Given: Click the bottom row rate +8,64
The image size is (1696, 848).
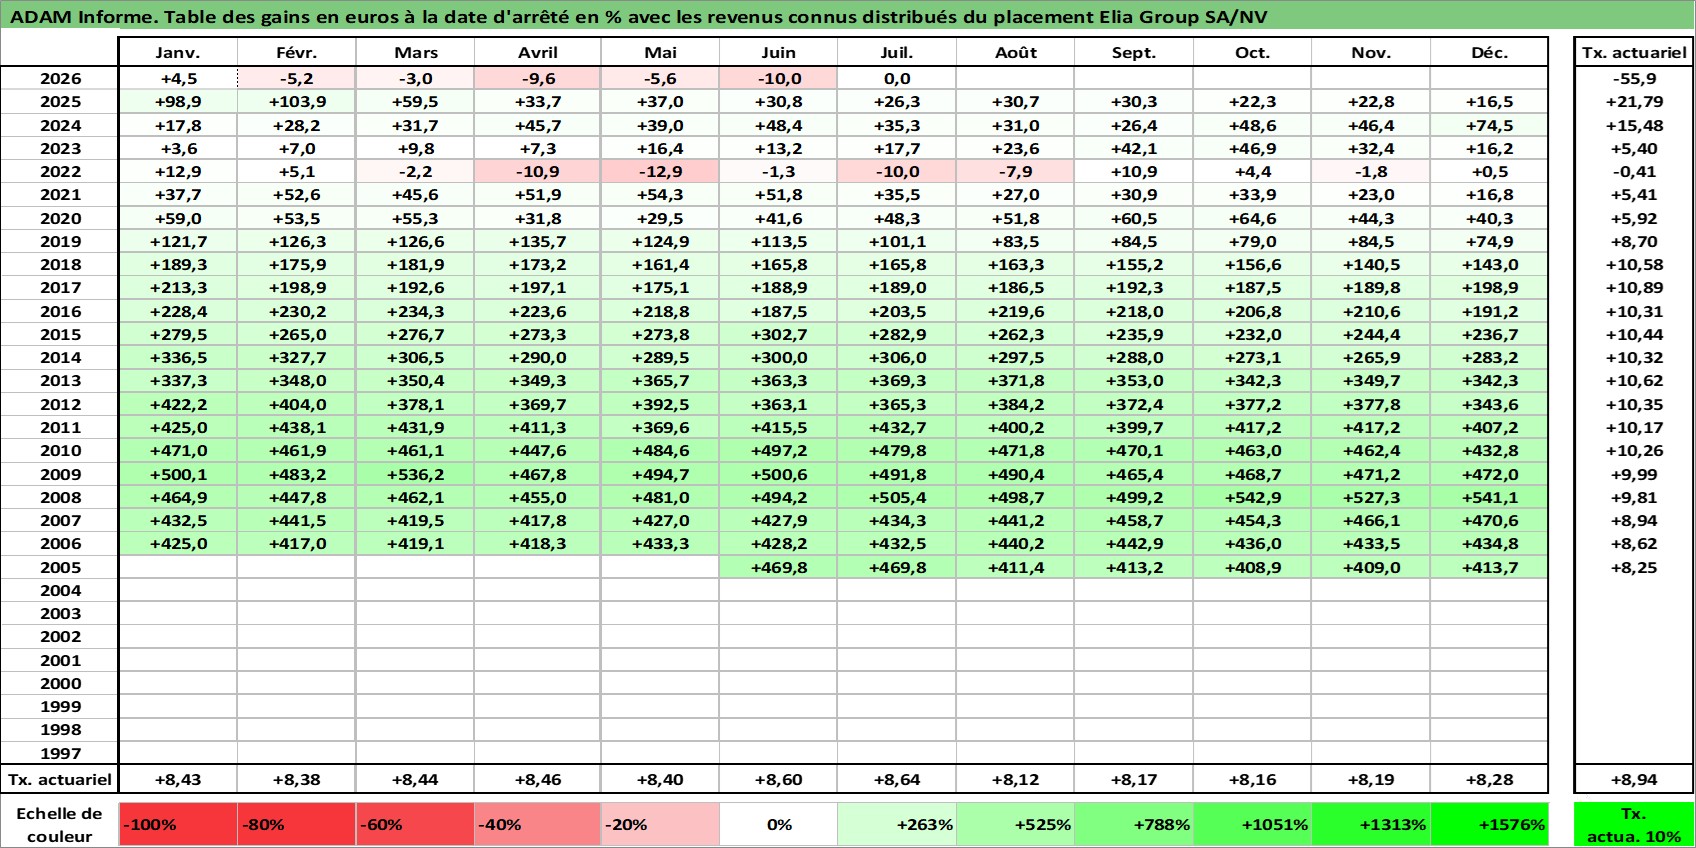Looking at the screenshot, I should tap(897, 780).
